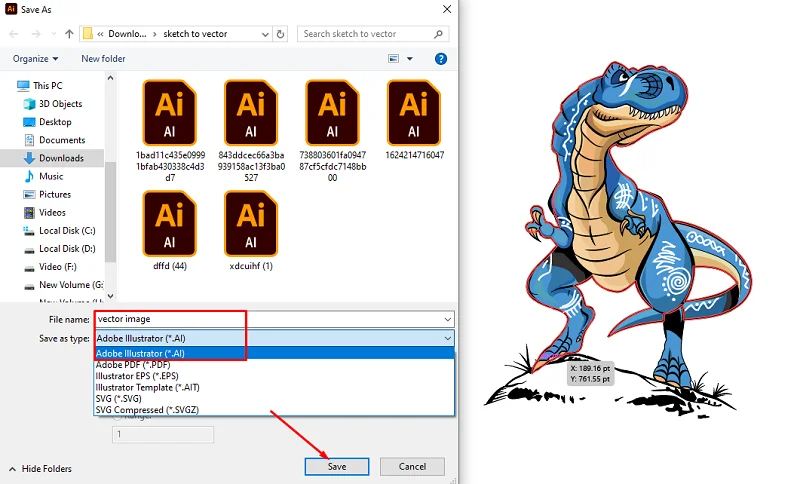
Task: Close the Save As dialog
Action: click(447, 9)
